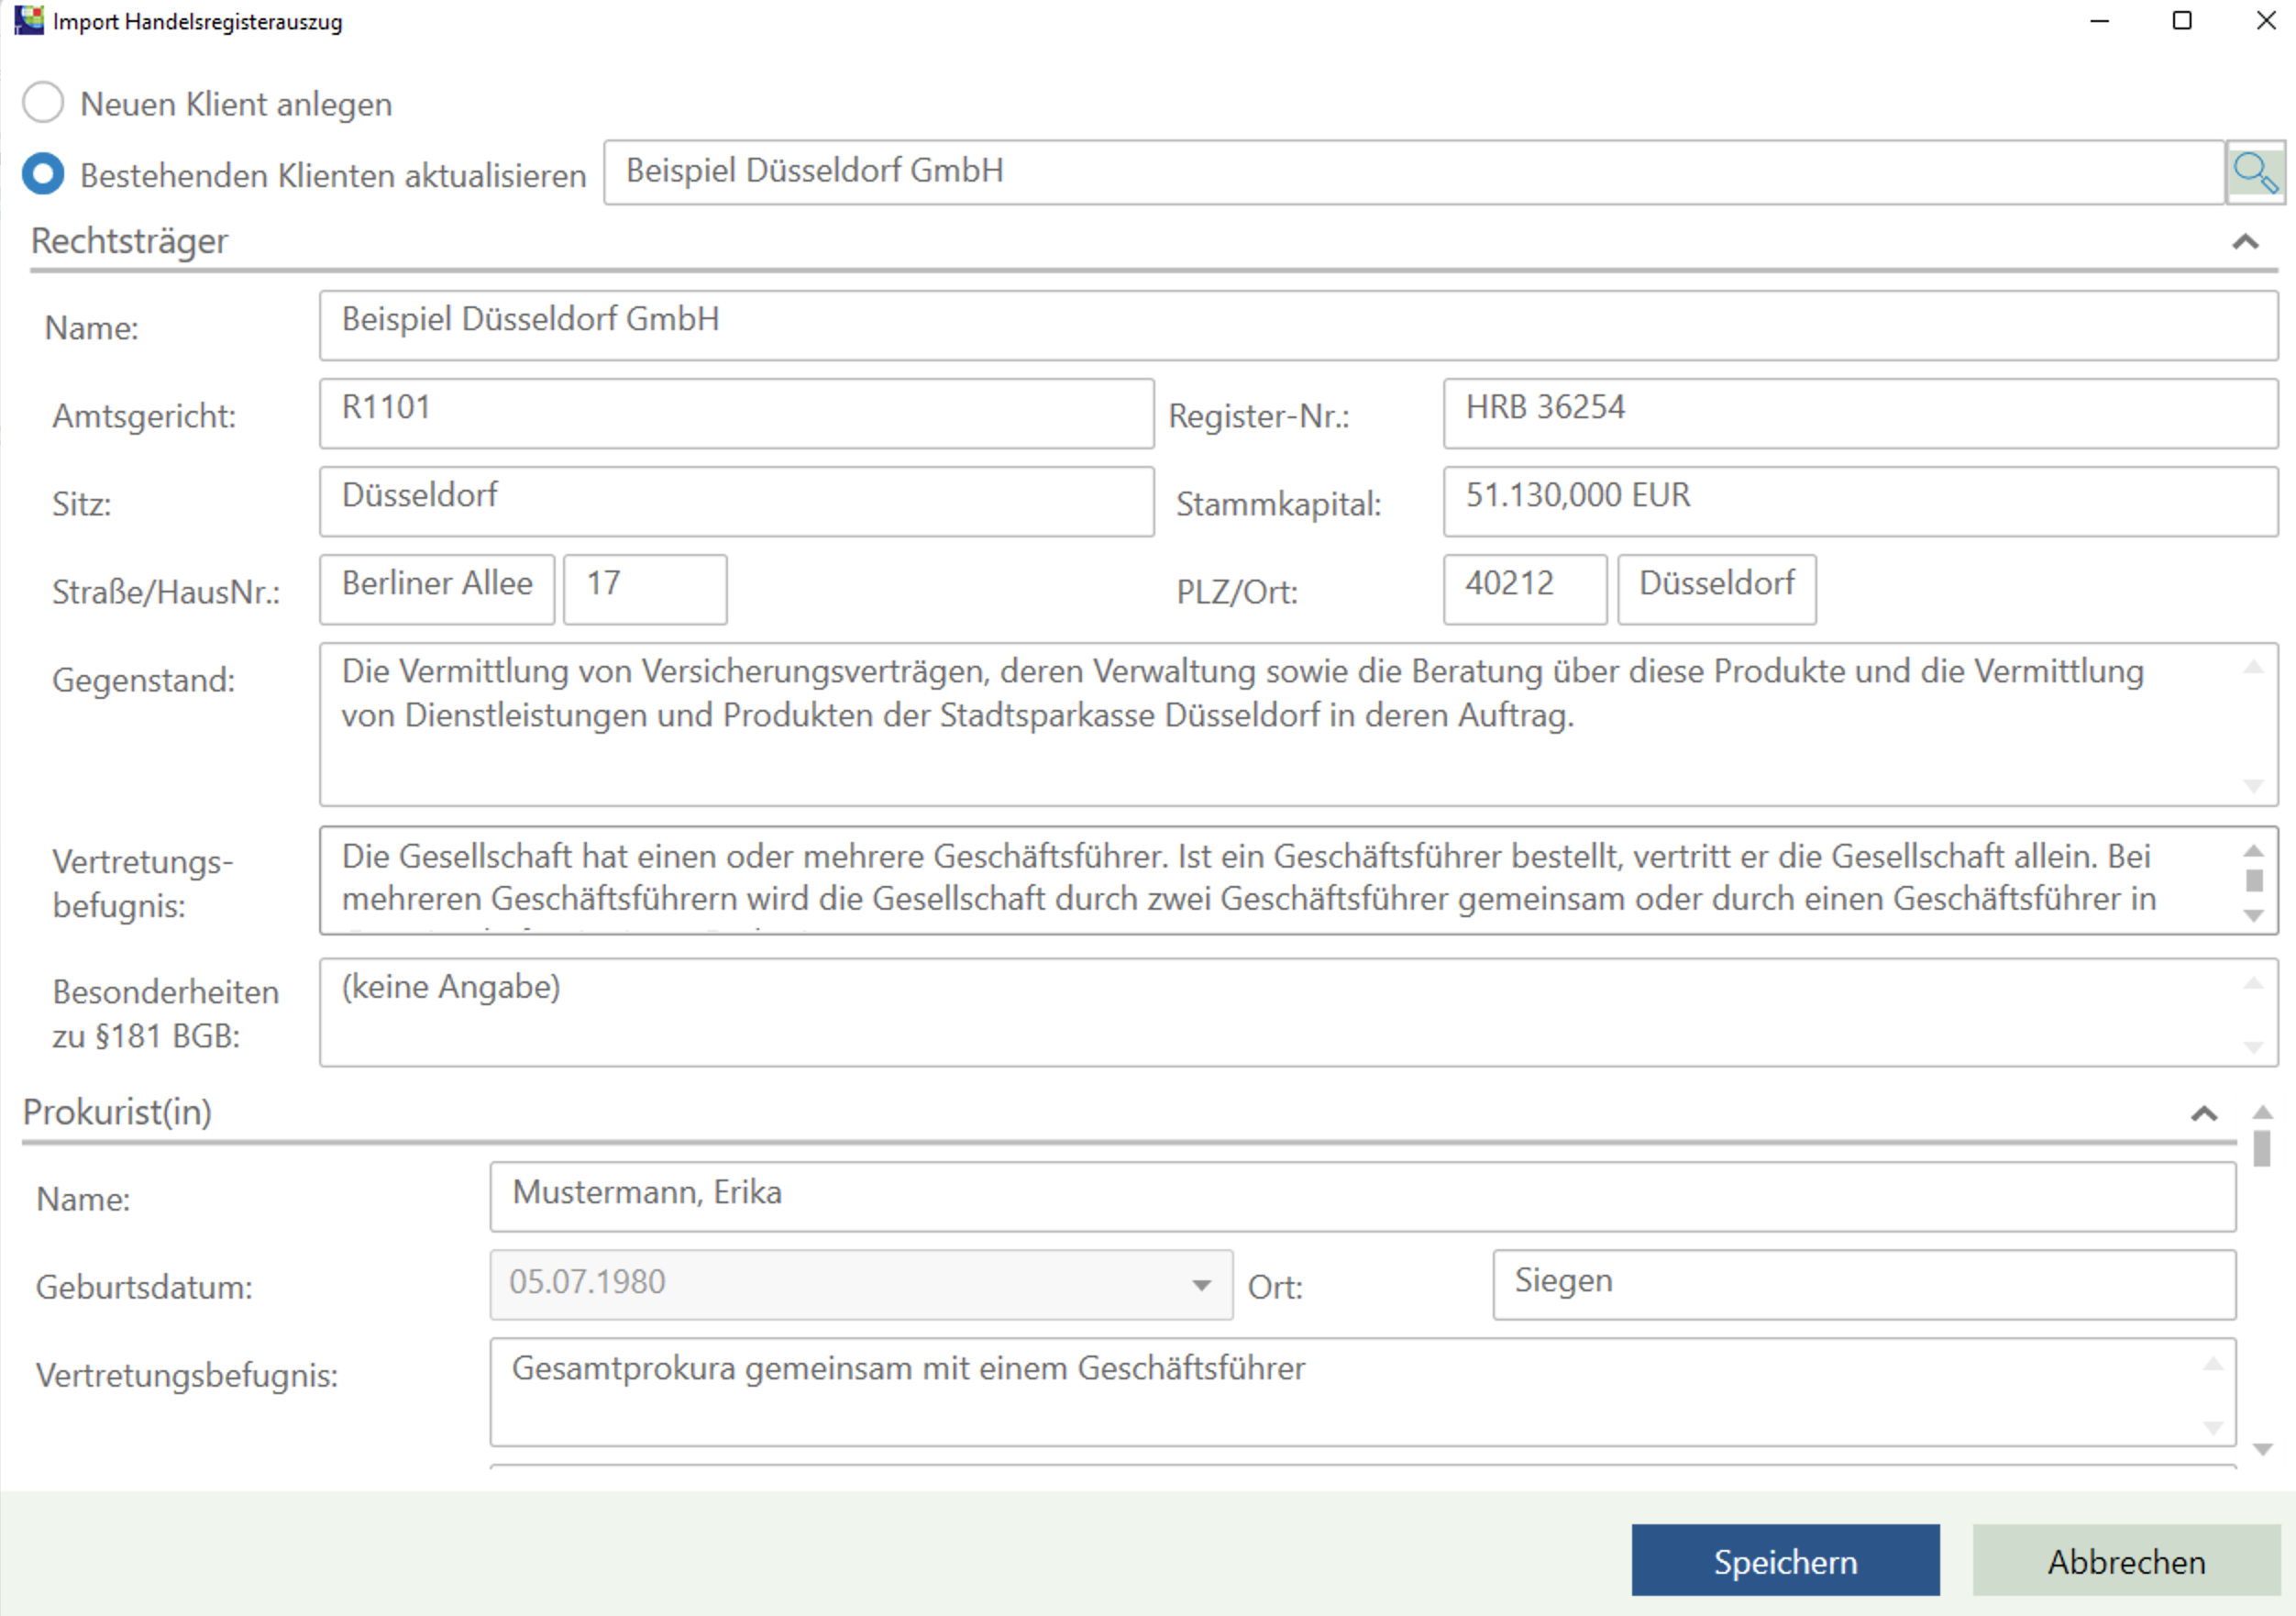2296x1616 pixels.
Task: Select 'Neuen Klient anlegen' radio button
Action: tap(43, 103)
